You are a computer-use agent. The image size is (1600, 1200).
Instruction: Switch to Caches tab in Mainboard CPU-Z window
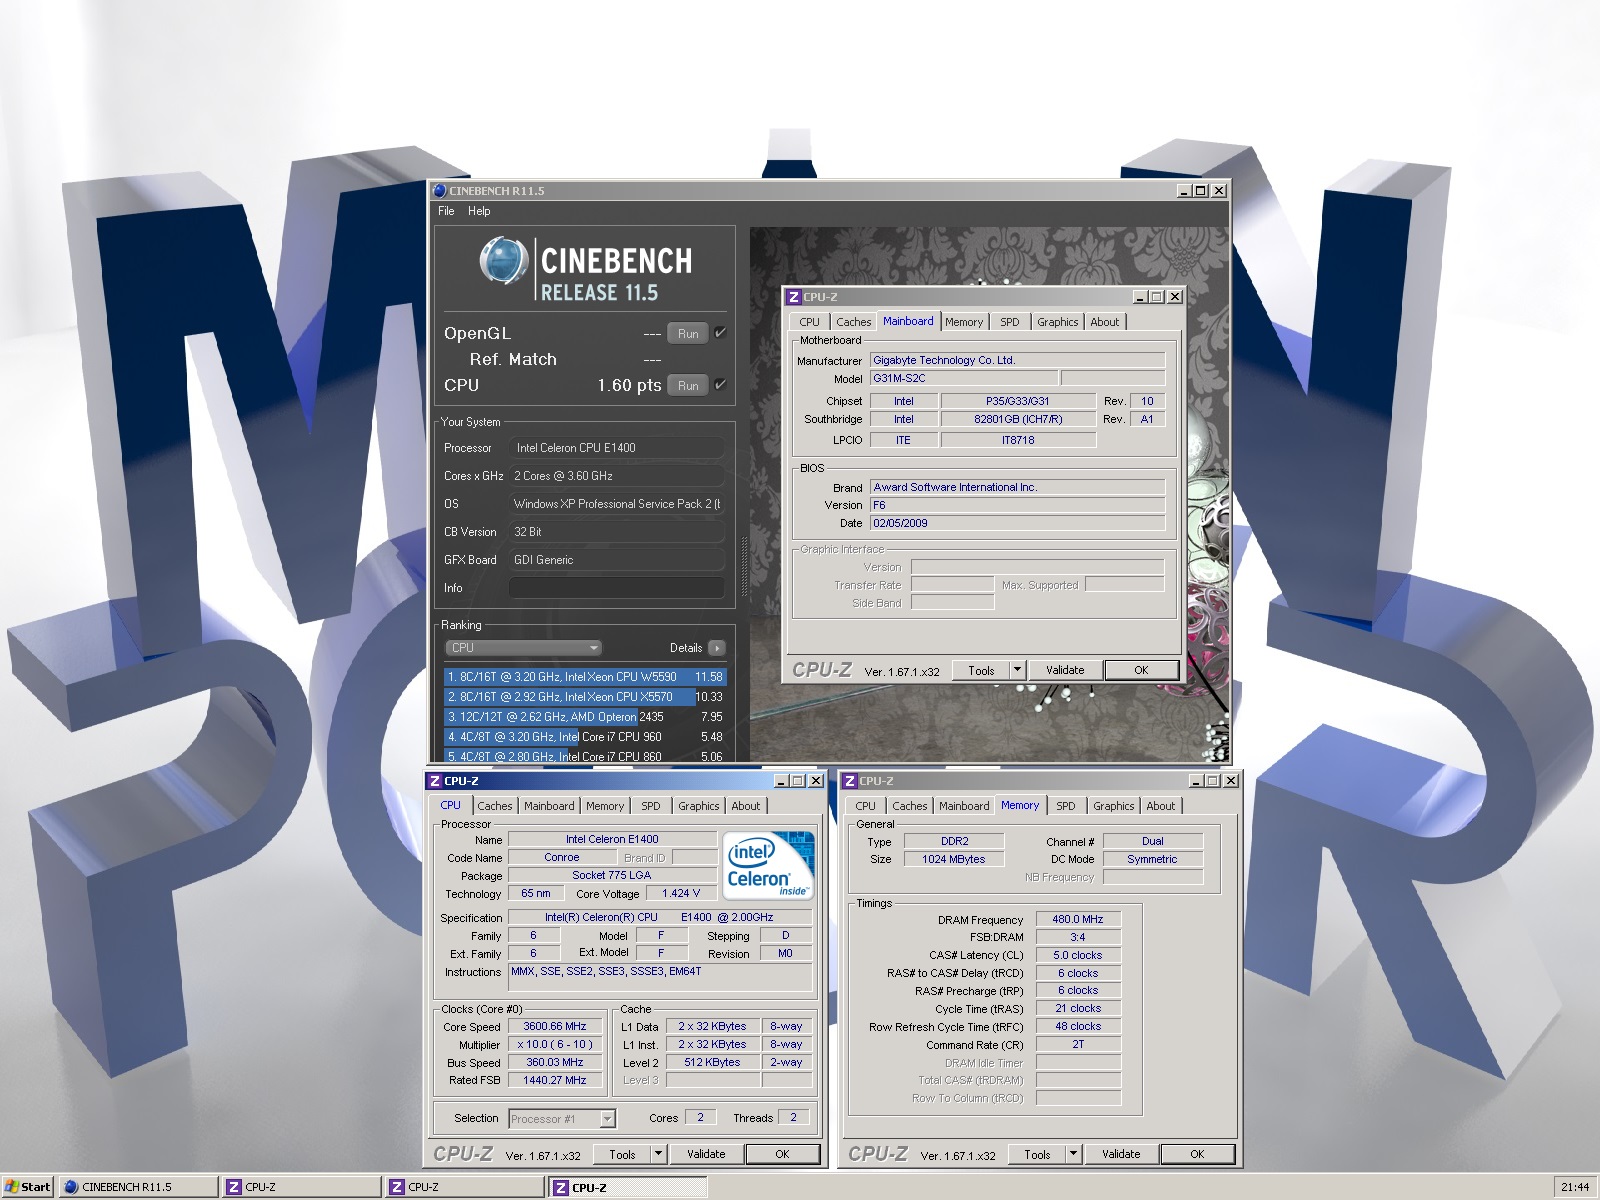[x=853, y=322]
